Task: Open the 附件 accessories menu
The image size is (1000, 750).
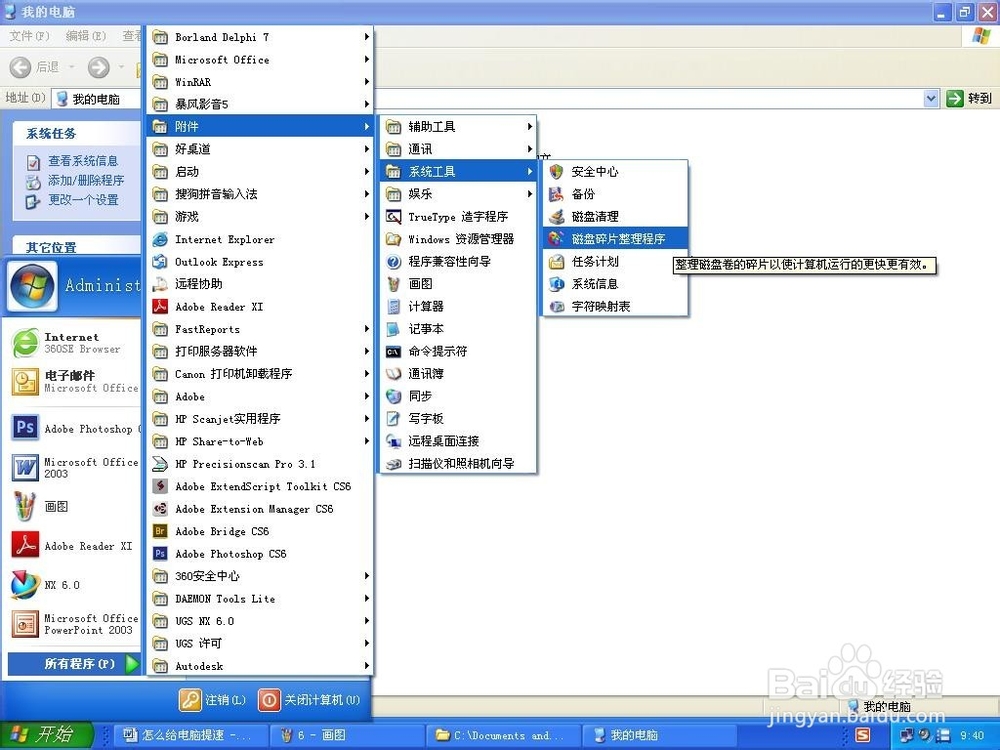Action: click(260, 126)
